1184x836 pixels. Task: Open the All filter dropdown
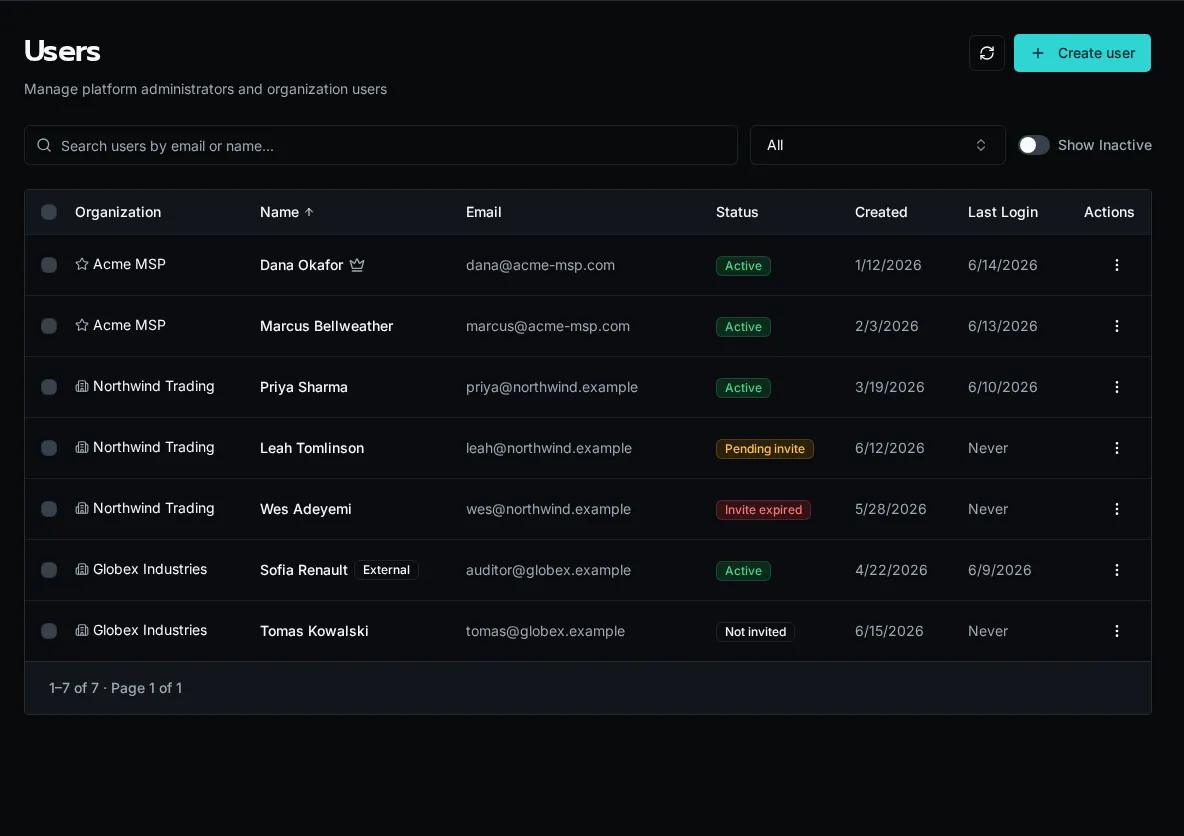coord(877,145)
